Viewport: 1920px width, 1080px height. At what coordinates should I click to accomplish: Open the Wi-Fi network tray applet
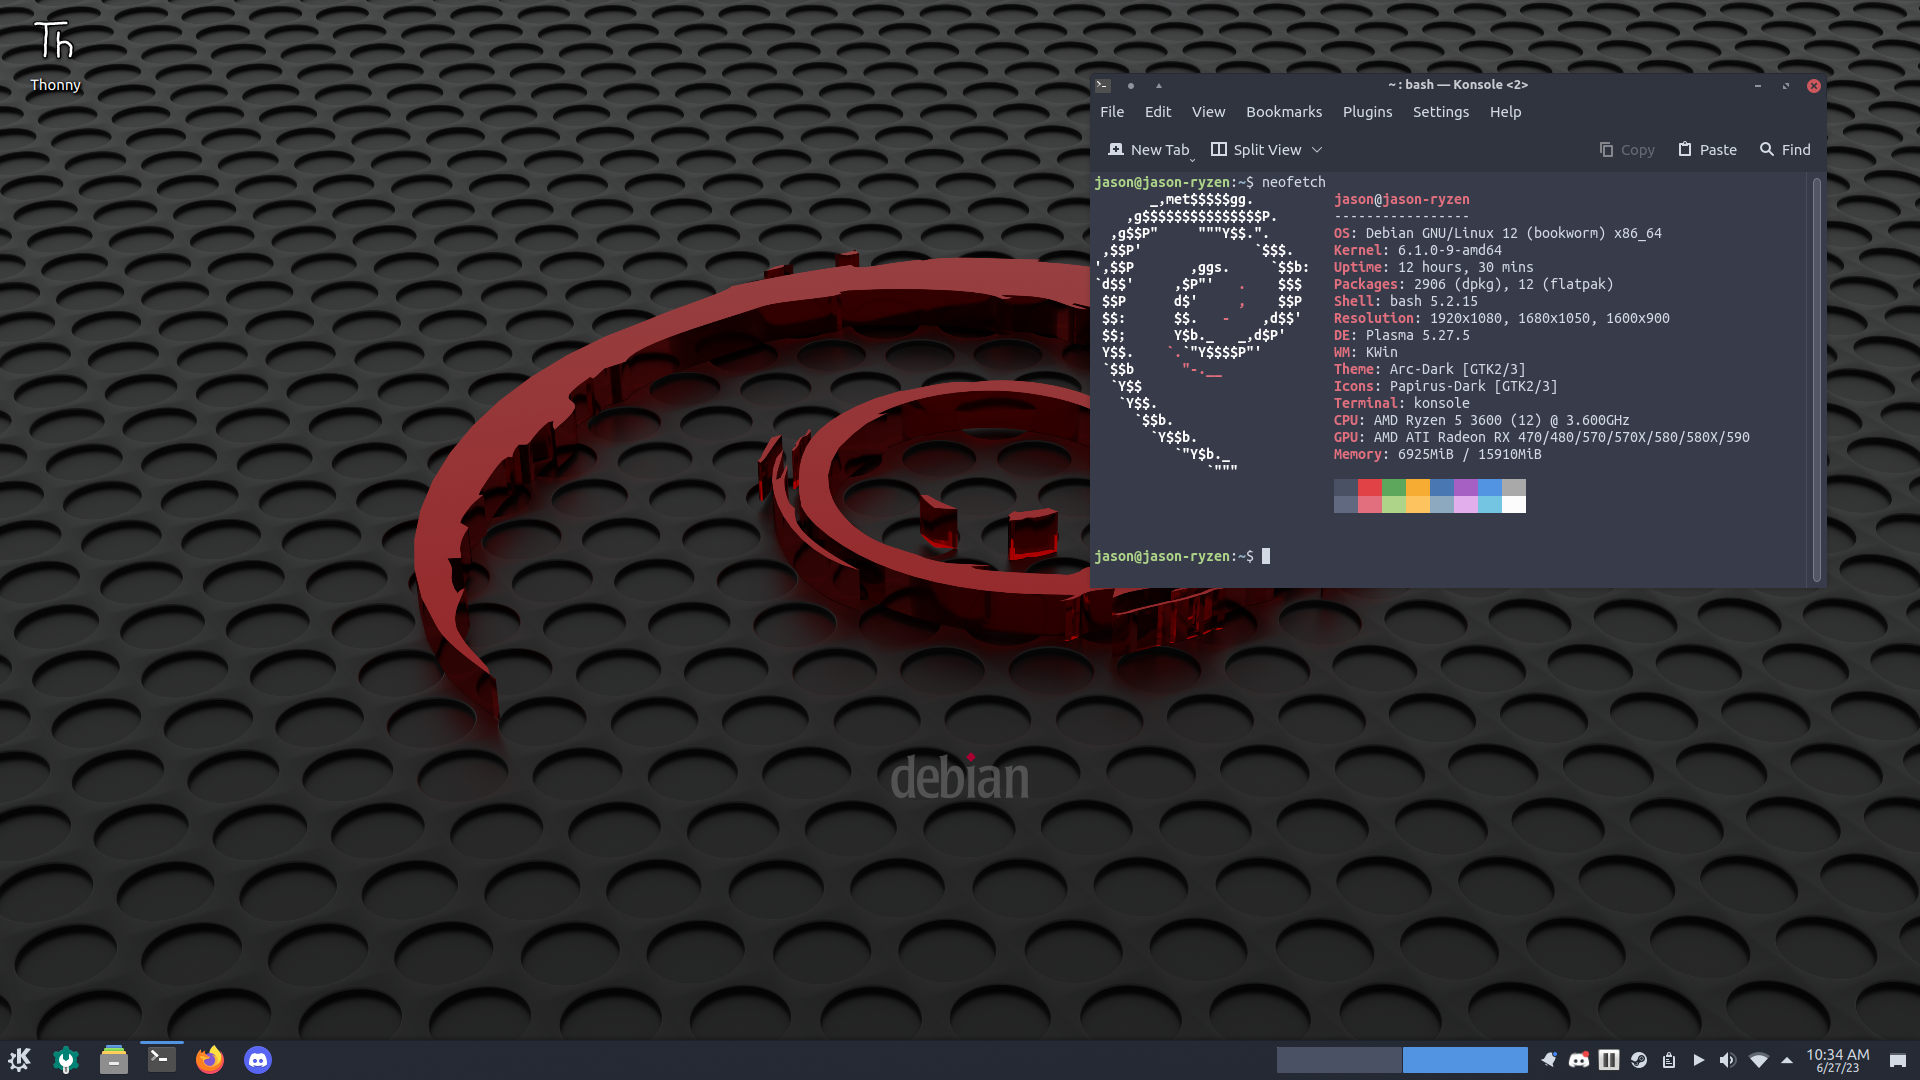[x=1759, y=1060]
